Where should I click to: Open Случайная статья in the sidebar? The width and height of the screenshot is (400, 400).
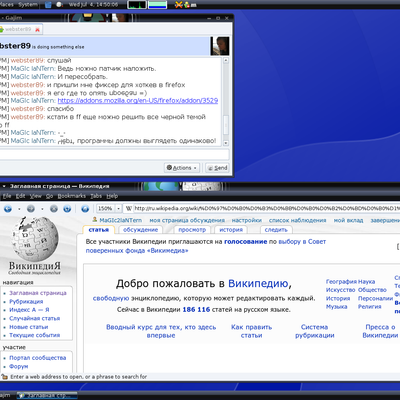[34, 318]
